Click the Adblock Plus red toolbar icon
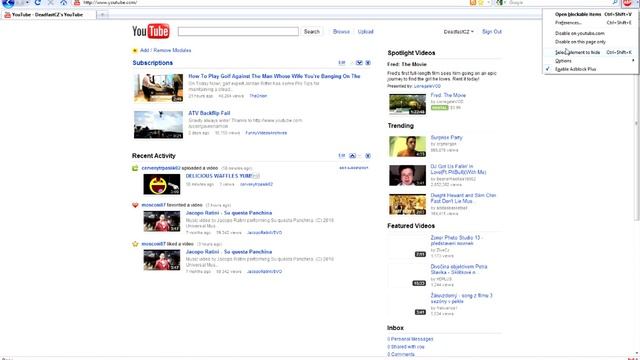This screenshot has height=360, width=640. click(x=627, y=3)
